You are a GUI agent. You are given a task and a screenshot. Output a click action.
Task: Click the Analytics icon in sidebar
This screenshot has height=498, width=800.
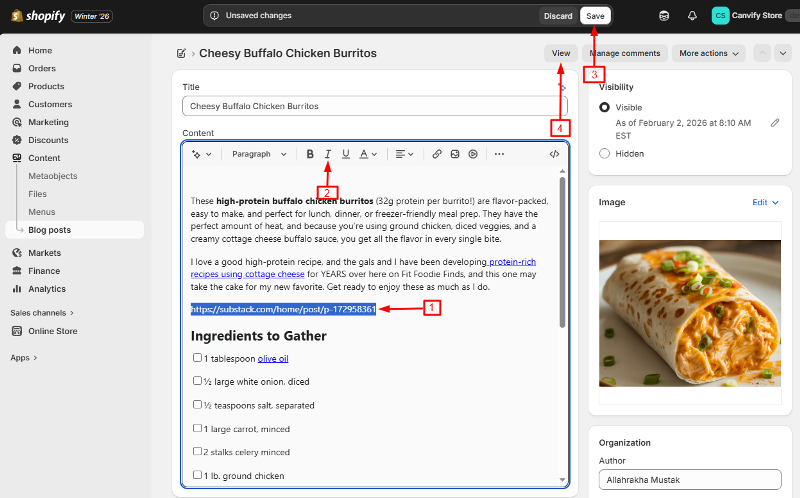17,289
